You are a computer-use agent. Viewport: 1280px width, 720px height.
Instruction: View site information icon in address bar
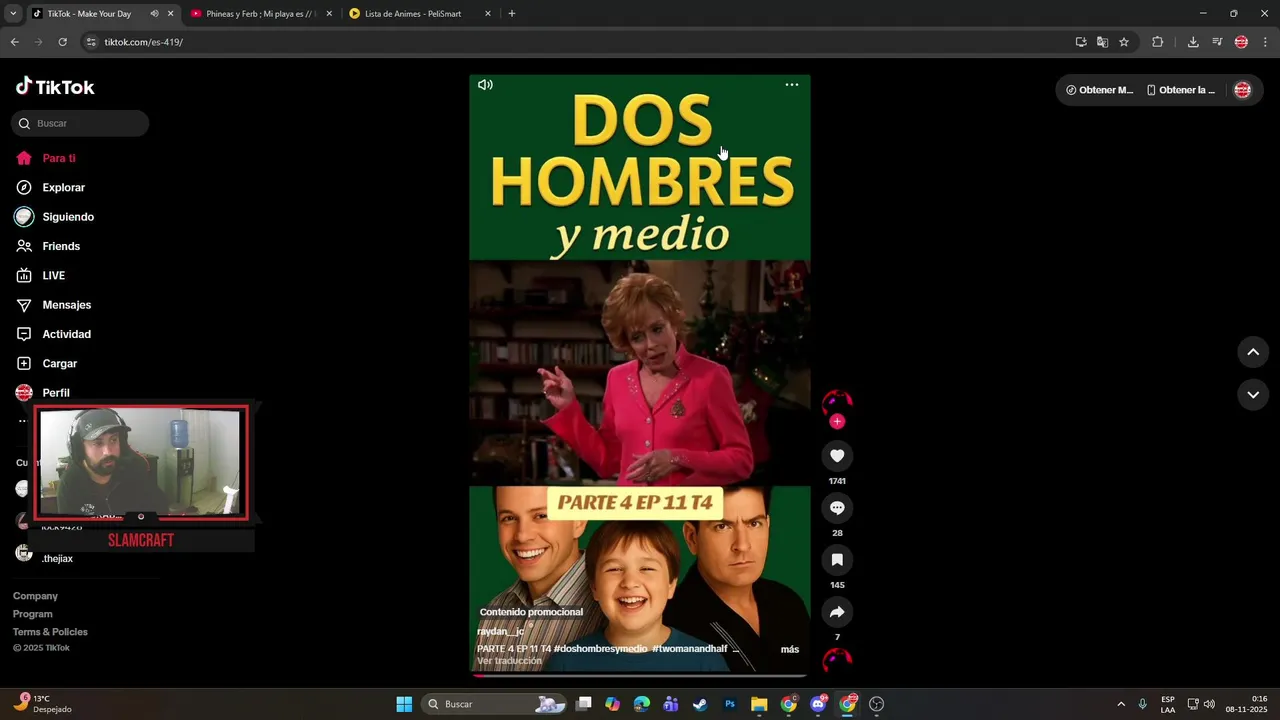(91, 42)
